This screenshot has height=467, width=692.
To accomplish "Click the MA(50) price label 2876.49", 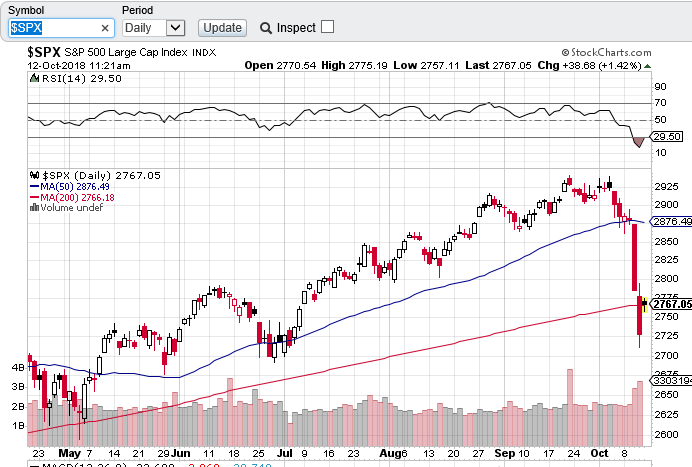I will point(671,221).
